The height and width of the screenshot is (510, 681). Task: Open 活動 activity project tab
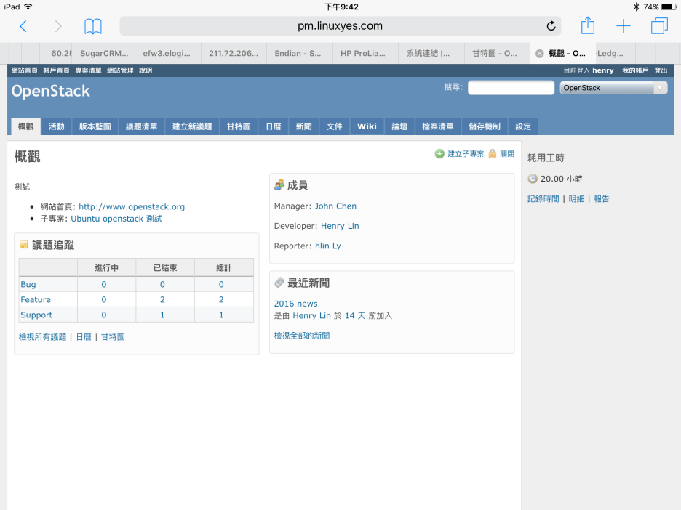[56, 126]
